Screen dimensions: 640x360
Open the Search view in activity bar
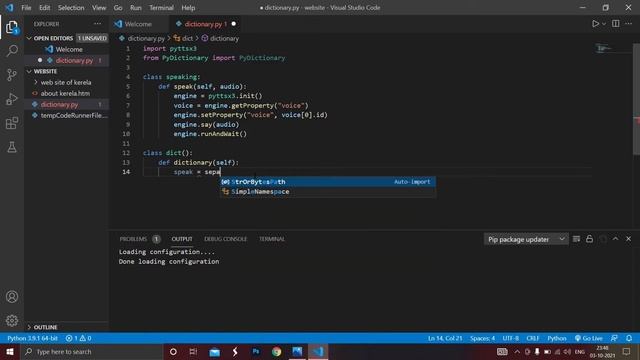pyautogui.click(x=12, y=51)
